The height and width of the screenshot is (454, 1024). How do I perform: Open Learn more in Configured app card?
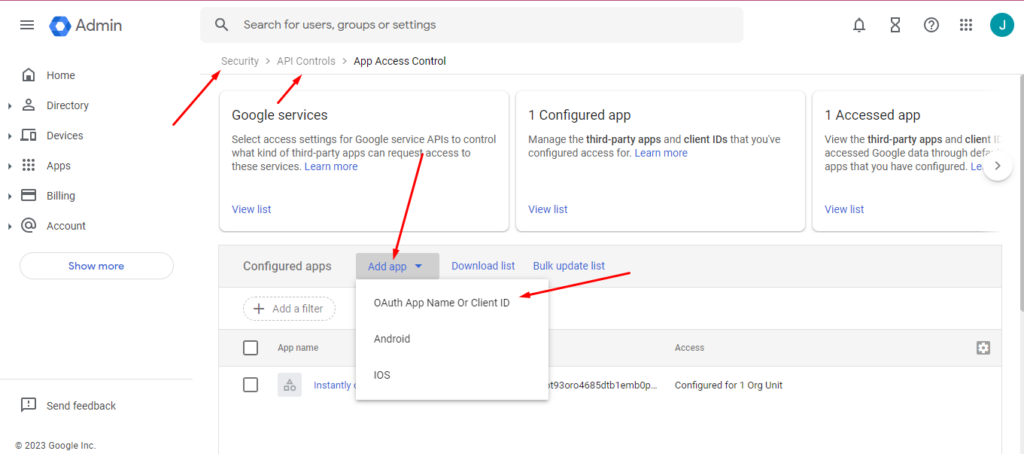click(661, 153)
